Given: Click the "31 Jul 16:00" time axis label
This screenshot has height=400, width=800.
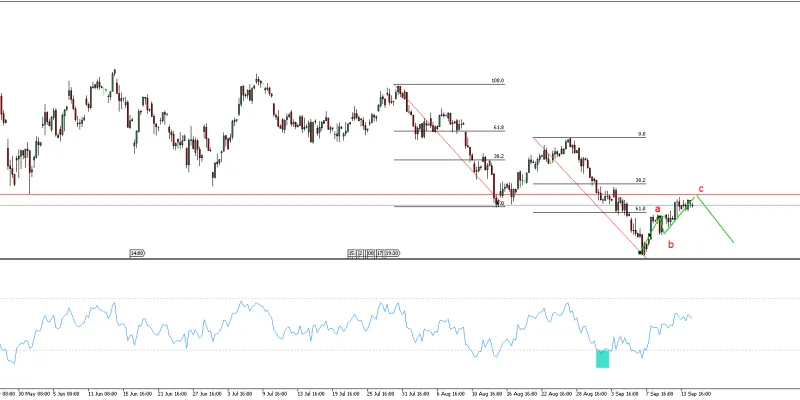Looking at the screenshot, I should point(416,394).
